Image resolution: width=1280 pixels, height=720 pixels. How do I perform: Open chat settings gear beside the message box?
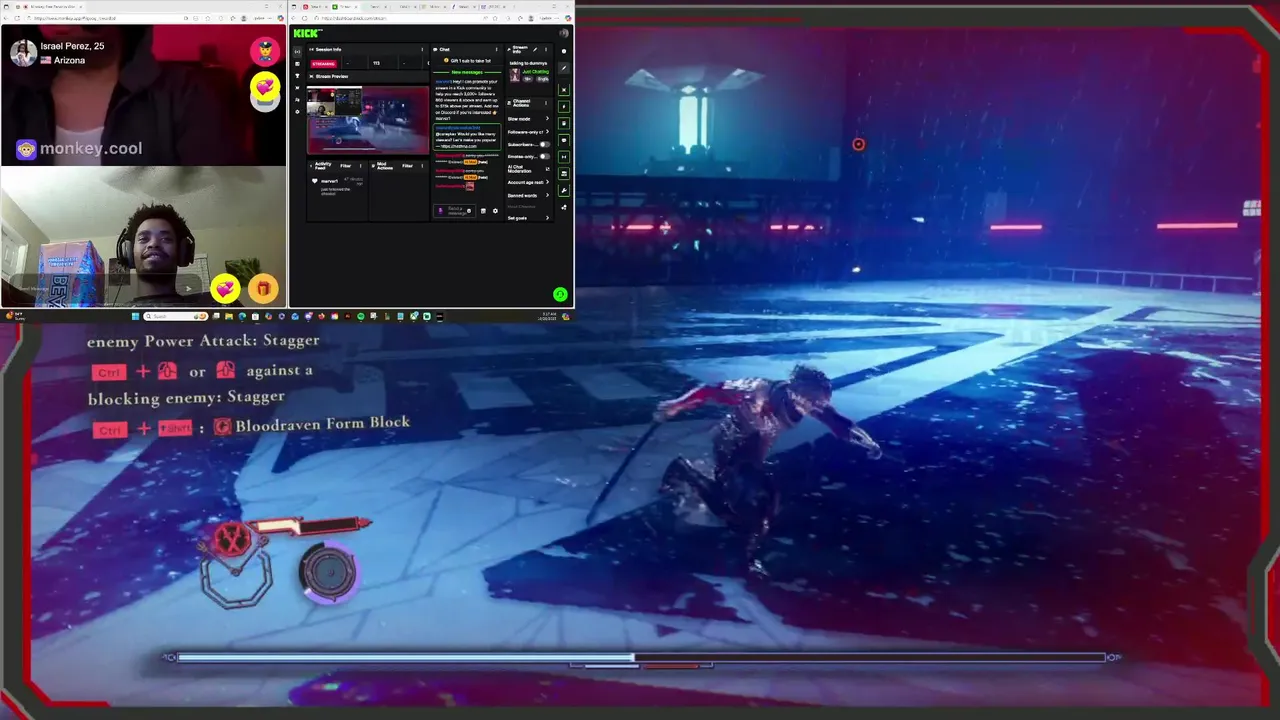tap(495, 211)
